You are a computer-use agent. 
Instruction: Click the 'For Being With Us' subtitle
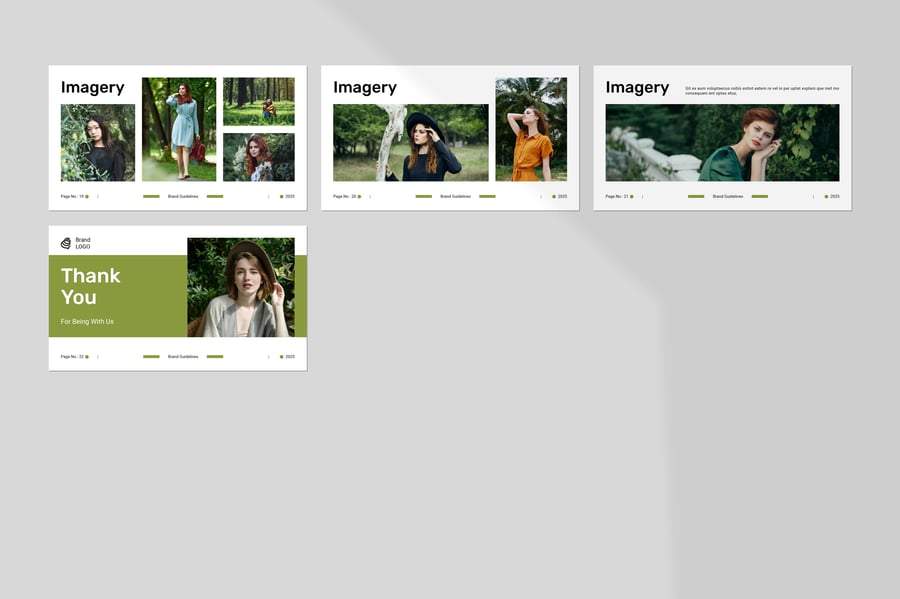click(x=87, y=321)
